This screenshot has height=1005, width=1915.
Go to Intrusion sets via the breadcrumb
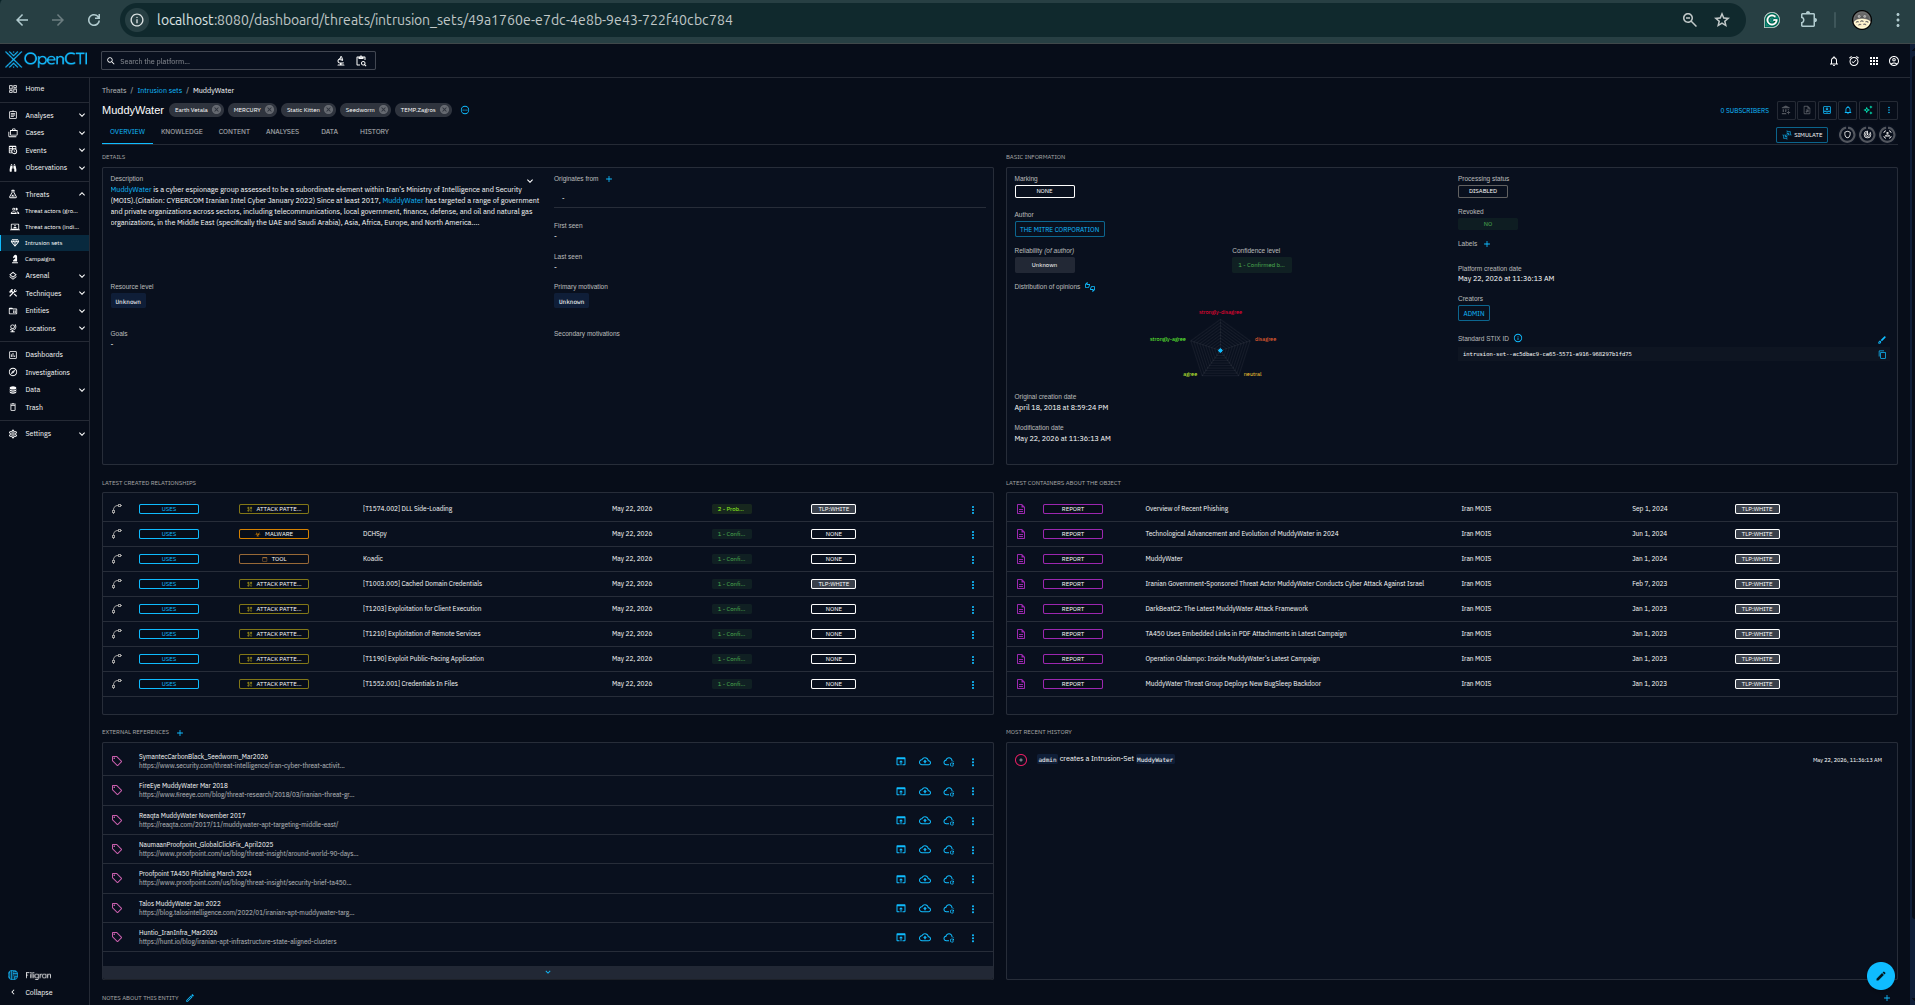pyautogui.click(x=160, y=91)
